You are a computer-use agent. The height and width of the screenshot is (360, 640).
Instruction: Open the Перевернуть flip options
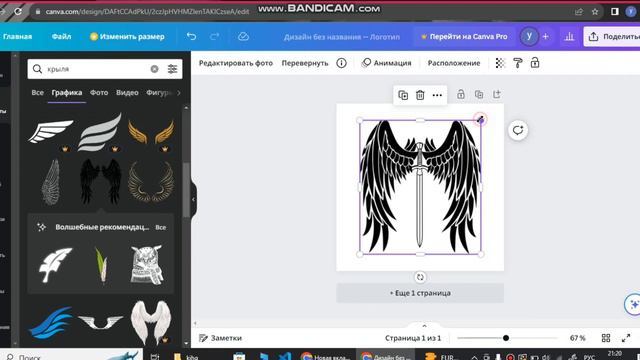[x=305, y=63]
